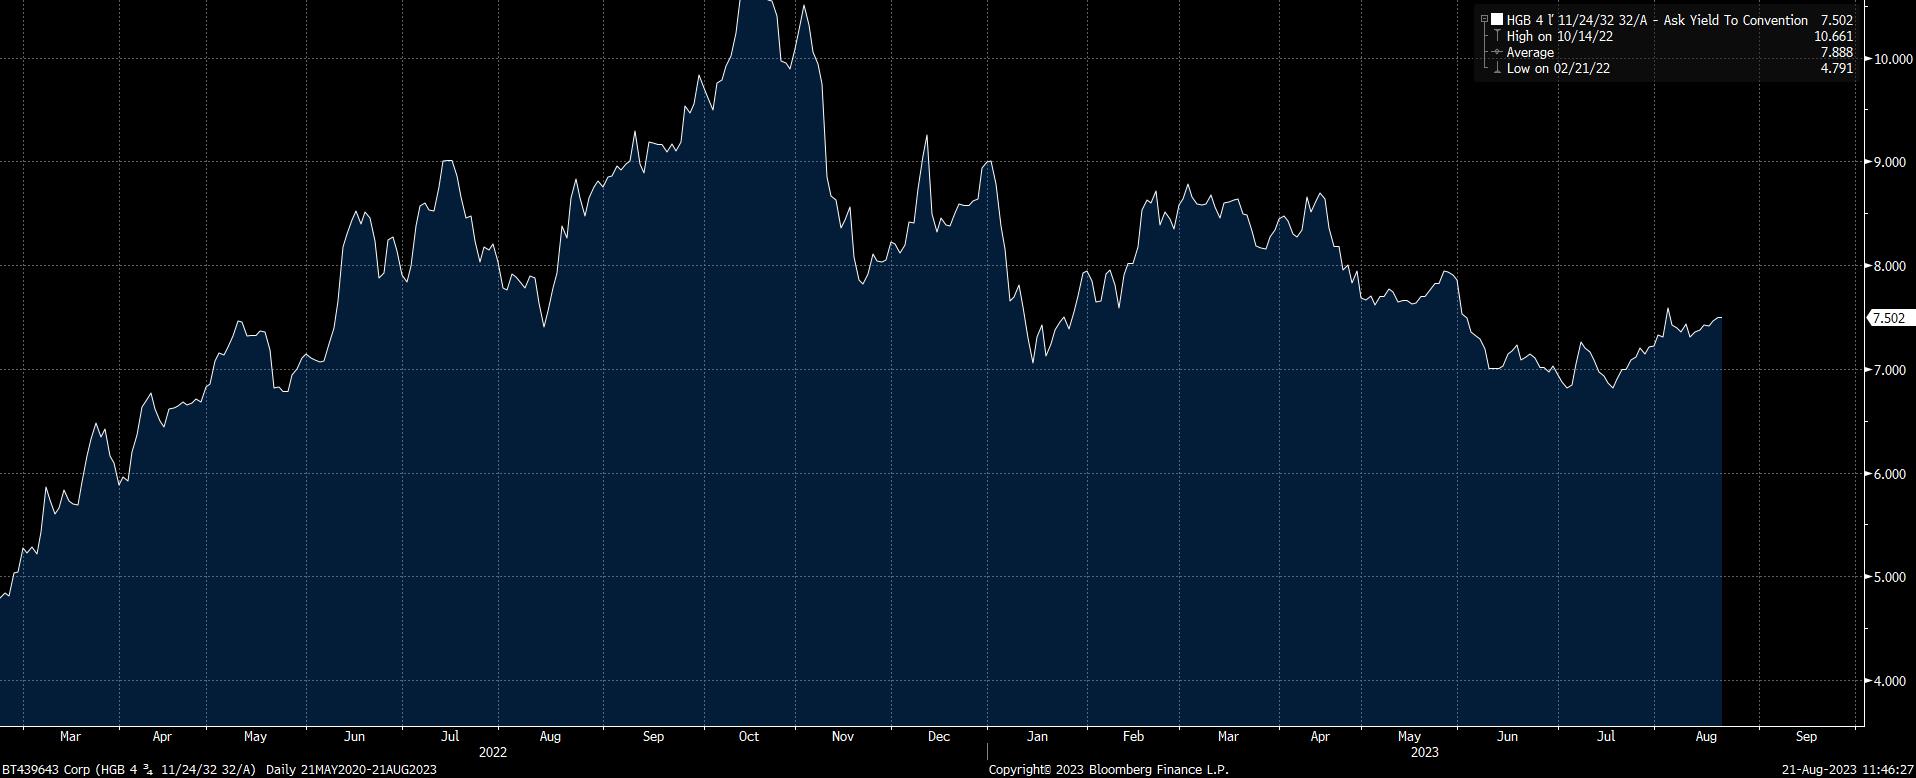1916x778 pixels.
Task: Click the Low marker icon in legend
Action: [x=1497, y=68]
